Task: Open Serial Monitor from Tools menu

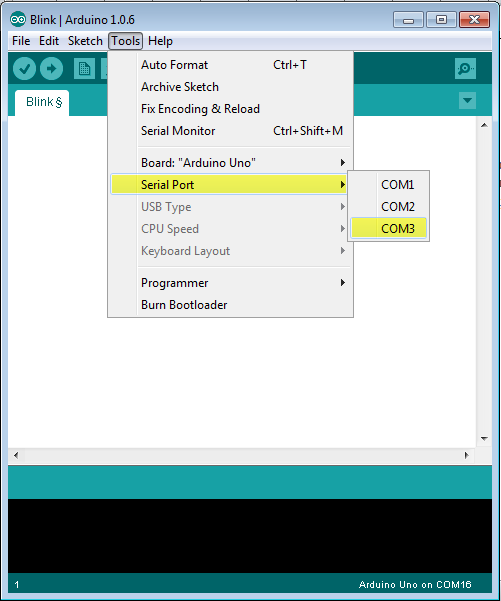Action: point(230,131)
